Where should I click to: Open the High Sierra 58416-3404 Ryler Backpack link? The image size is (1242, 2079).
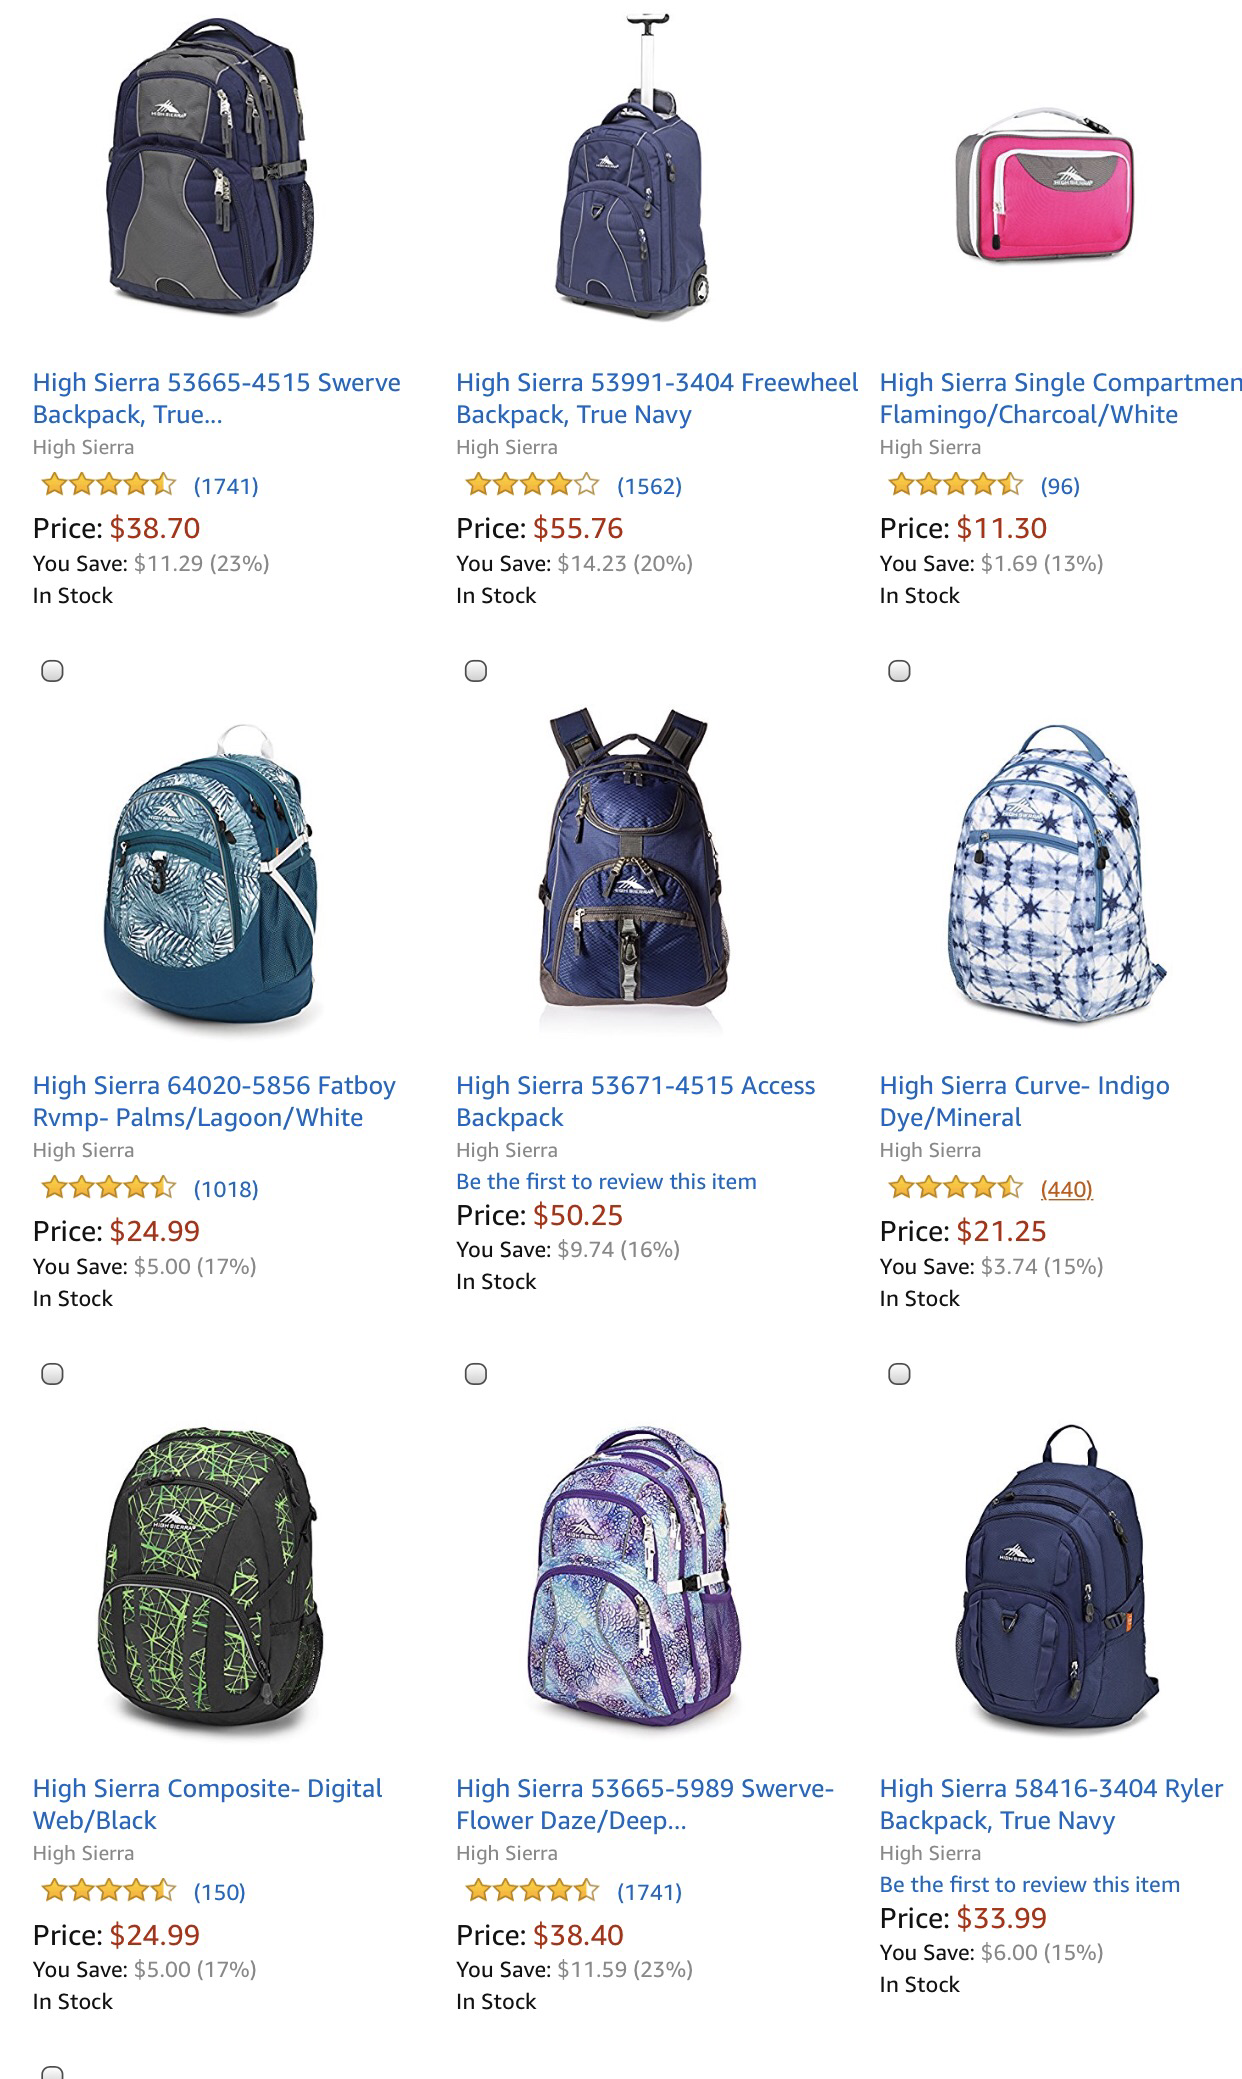coord(1051,1804)
